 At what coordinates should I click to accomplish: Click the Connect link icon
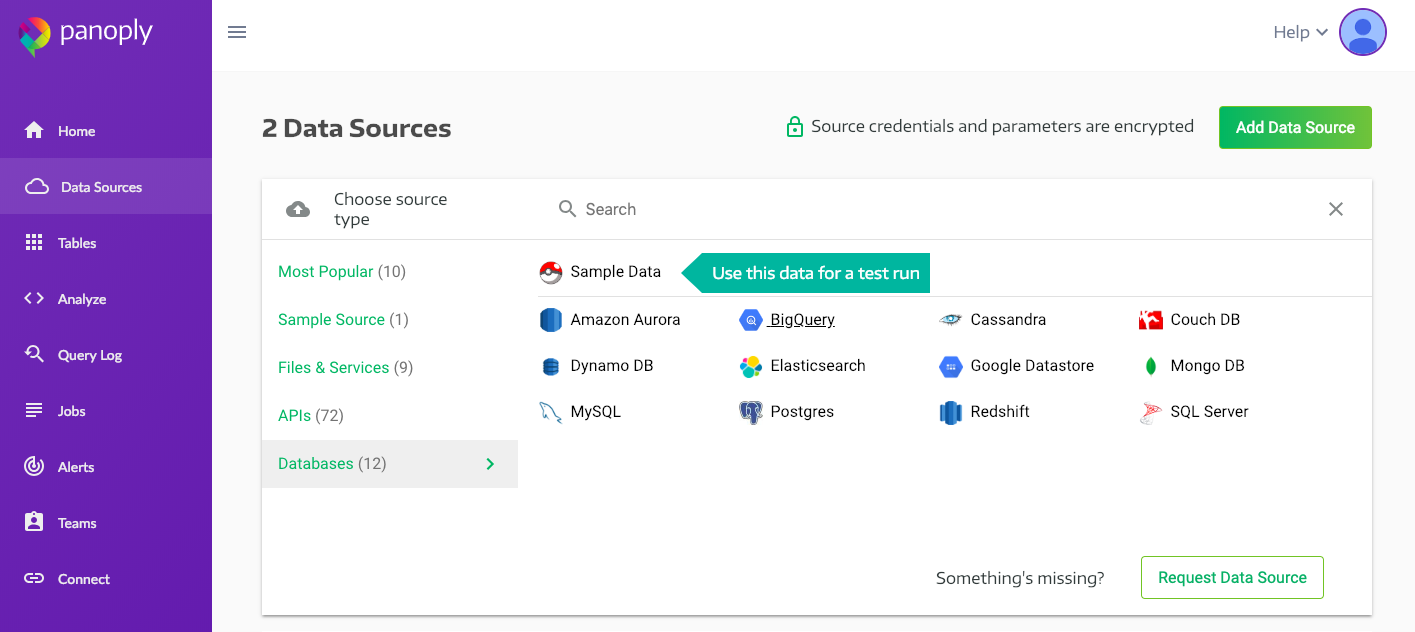coord(34,578)
